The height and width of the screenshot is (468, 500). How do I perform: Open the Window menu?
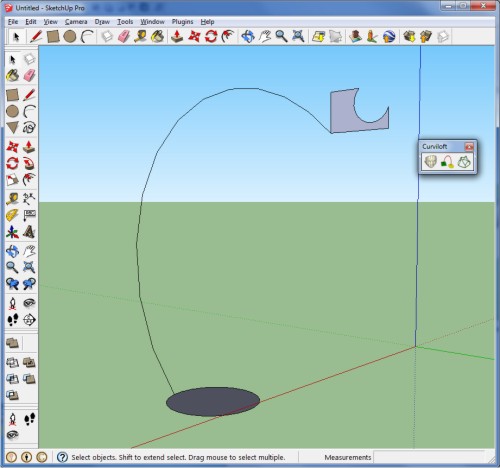coord(152,22)
